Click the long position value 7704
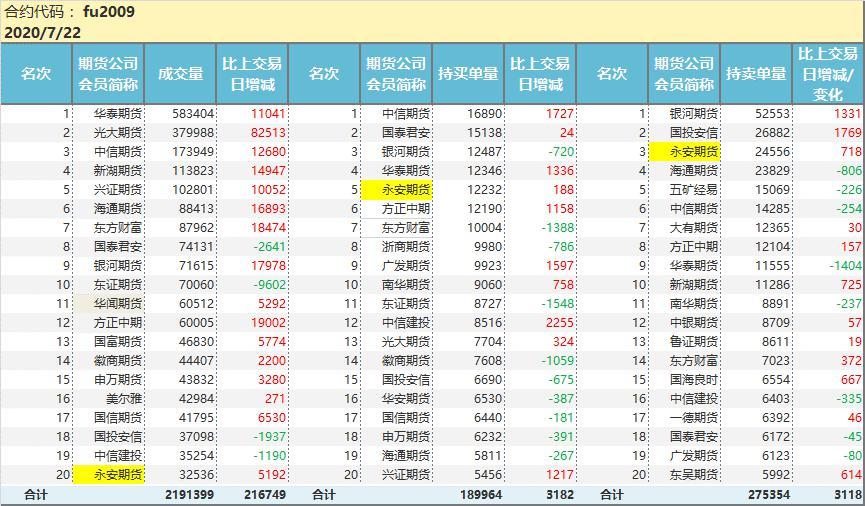This screenshot has height=506, width=865. coord(488,342)
